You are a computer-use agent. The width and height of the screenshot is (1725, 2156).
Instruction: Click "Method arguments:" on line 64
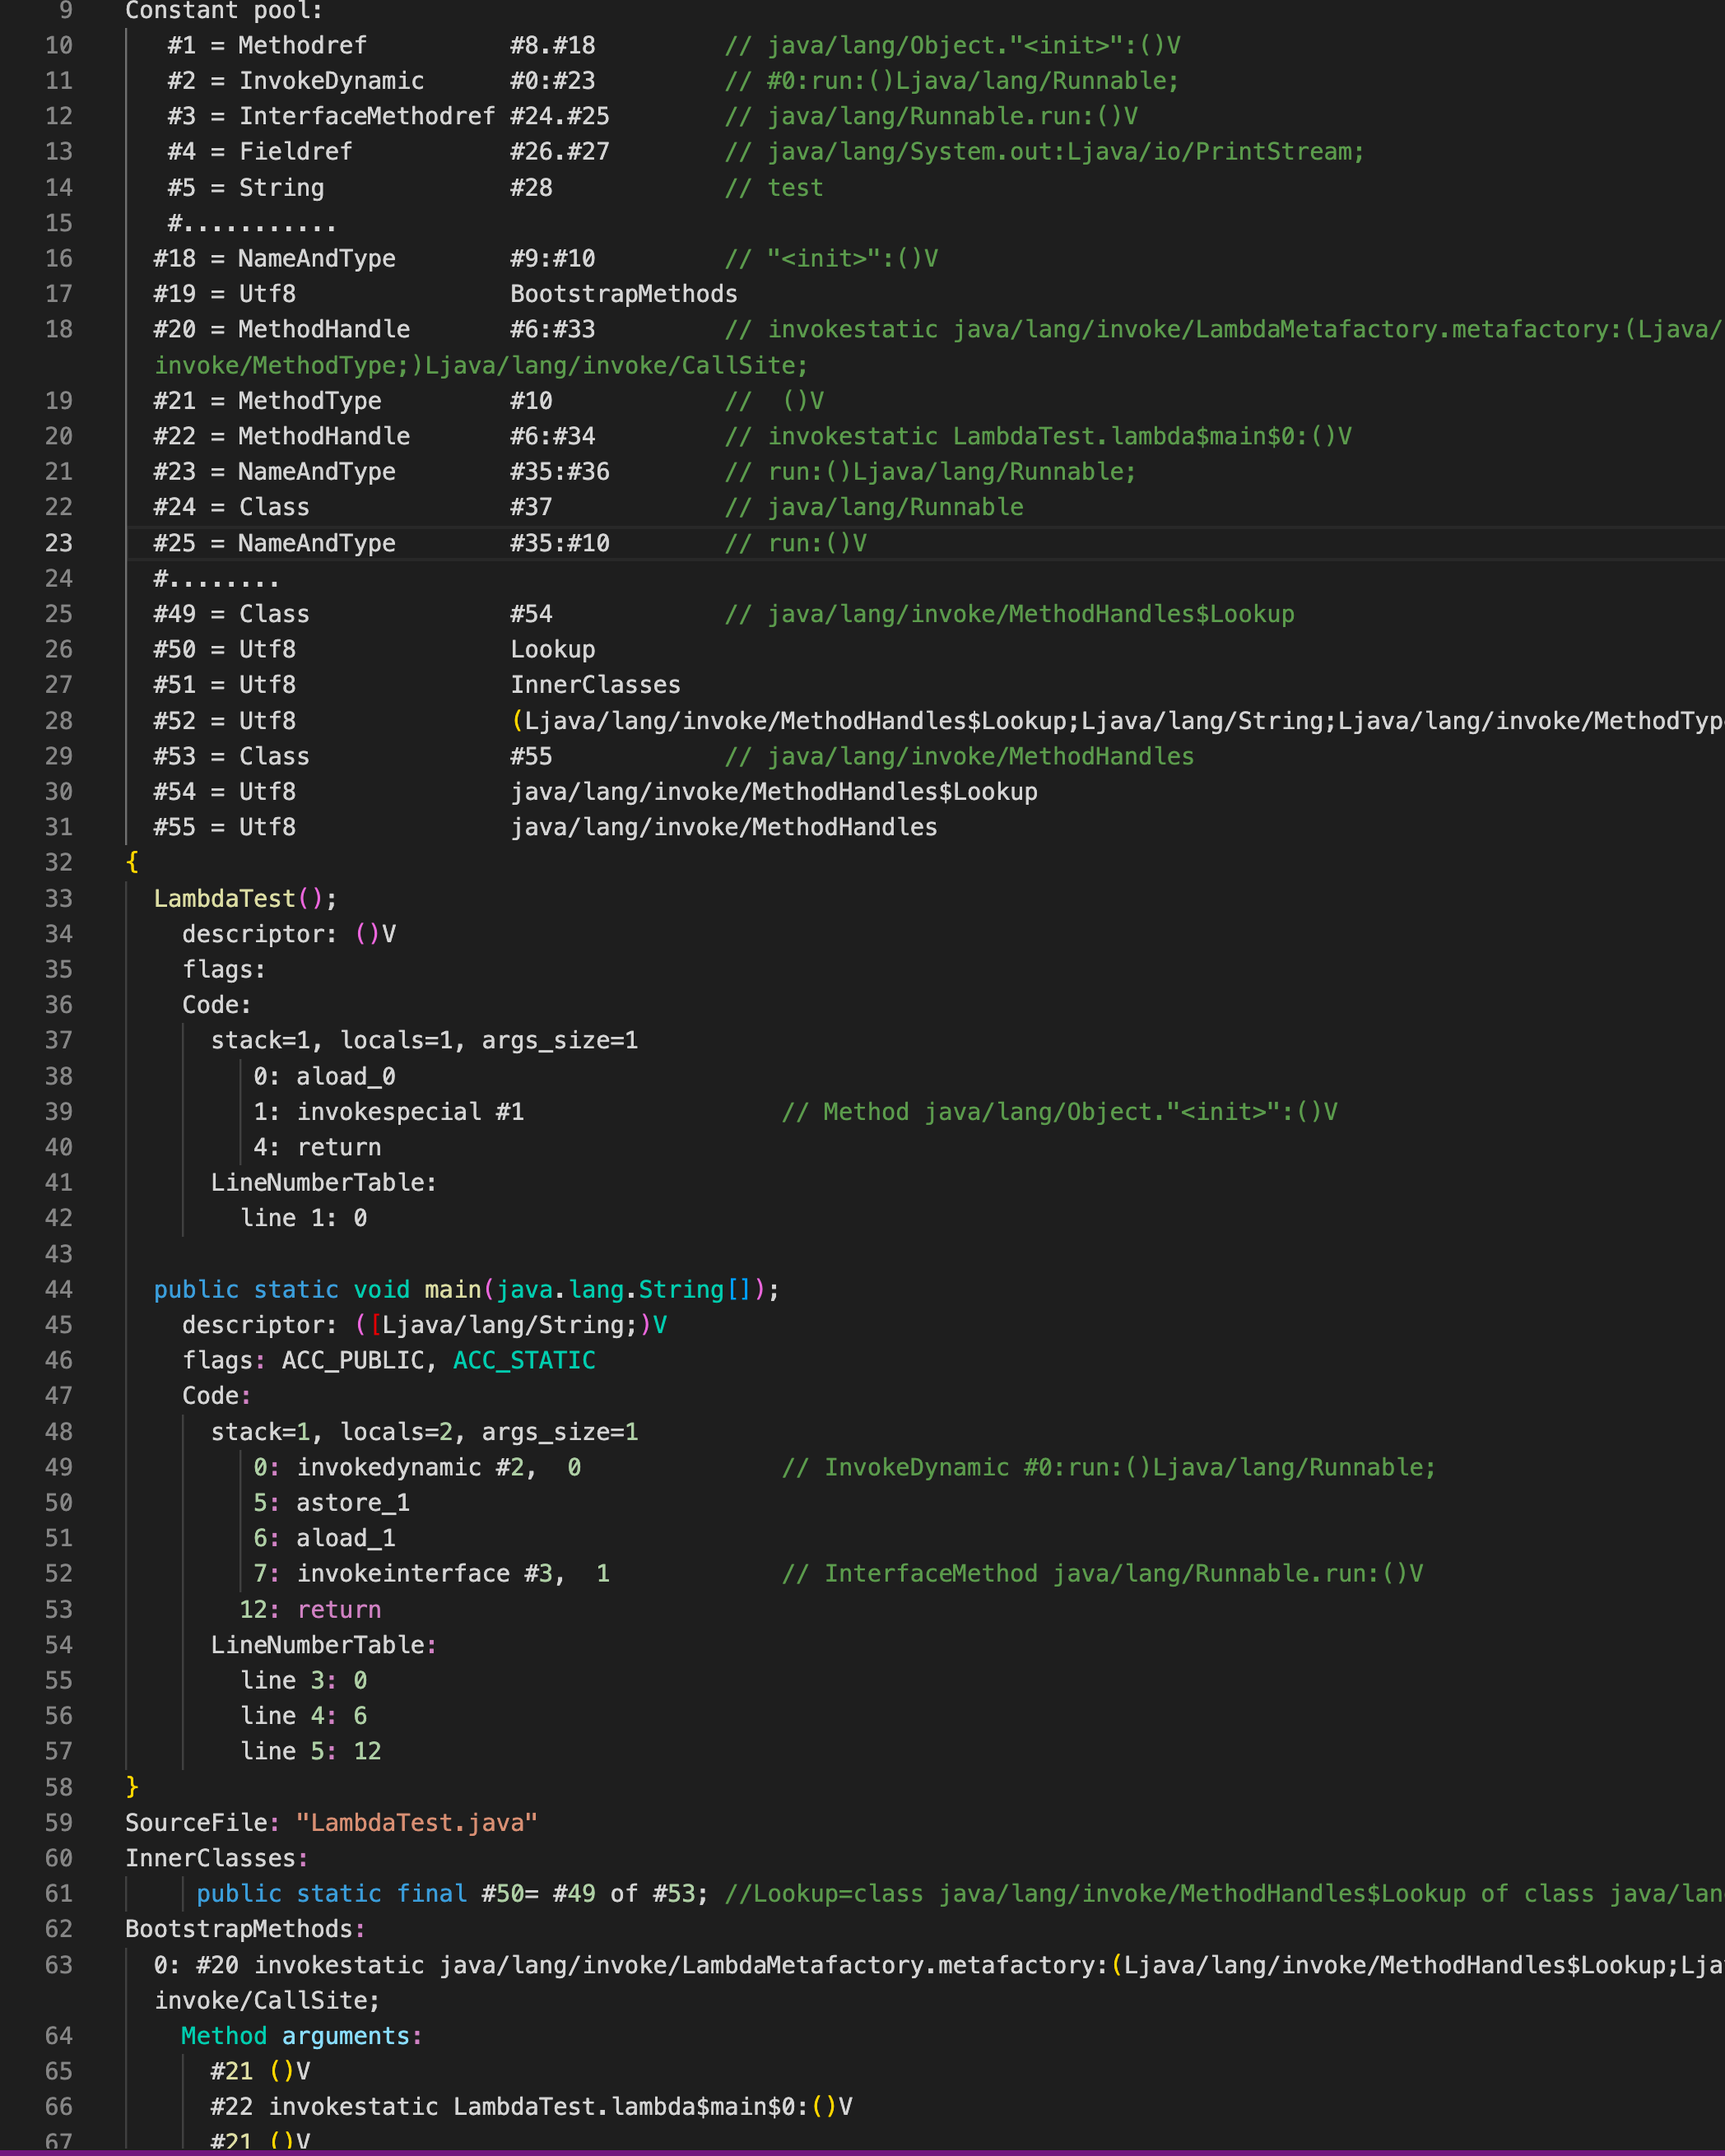(302, 2036)
